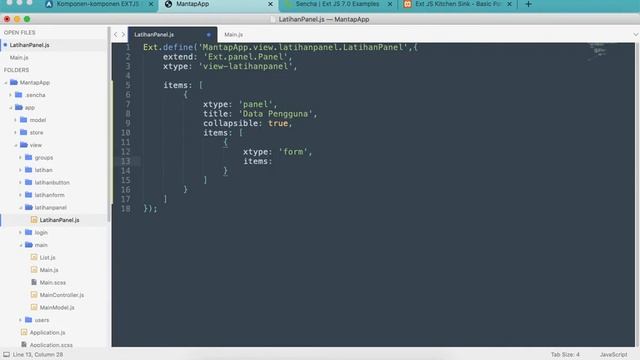640x360 pixels.
Task: Collapse the MantapApp root folder
Action: click(6, 82)
